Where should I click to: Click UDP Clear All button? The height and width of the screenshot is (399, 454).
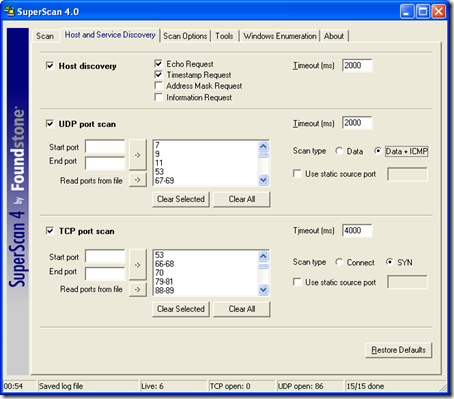pos(242,199)
